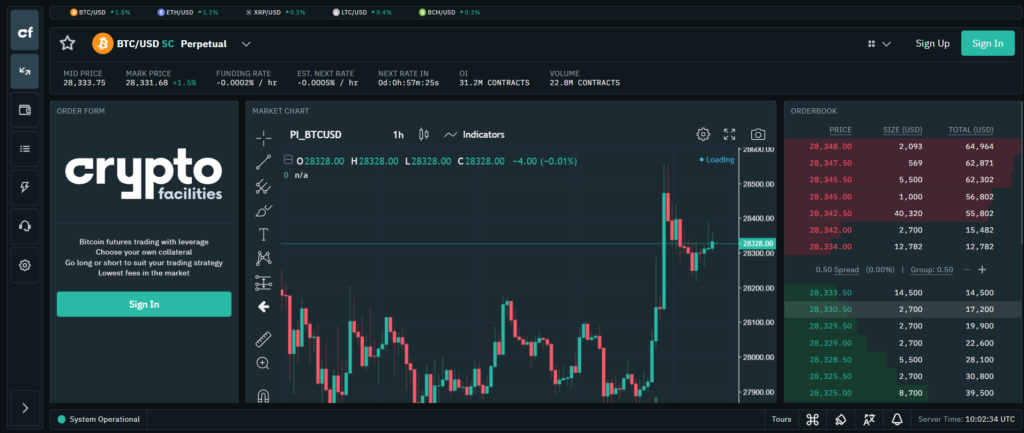This screenshot has height=433, width=1024.
Task: Switch chart to fullscreen mode
Action: pos(730,134)
